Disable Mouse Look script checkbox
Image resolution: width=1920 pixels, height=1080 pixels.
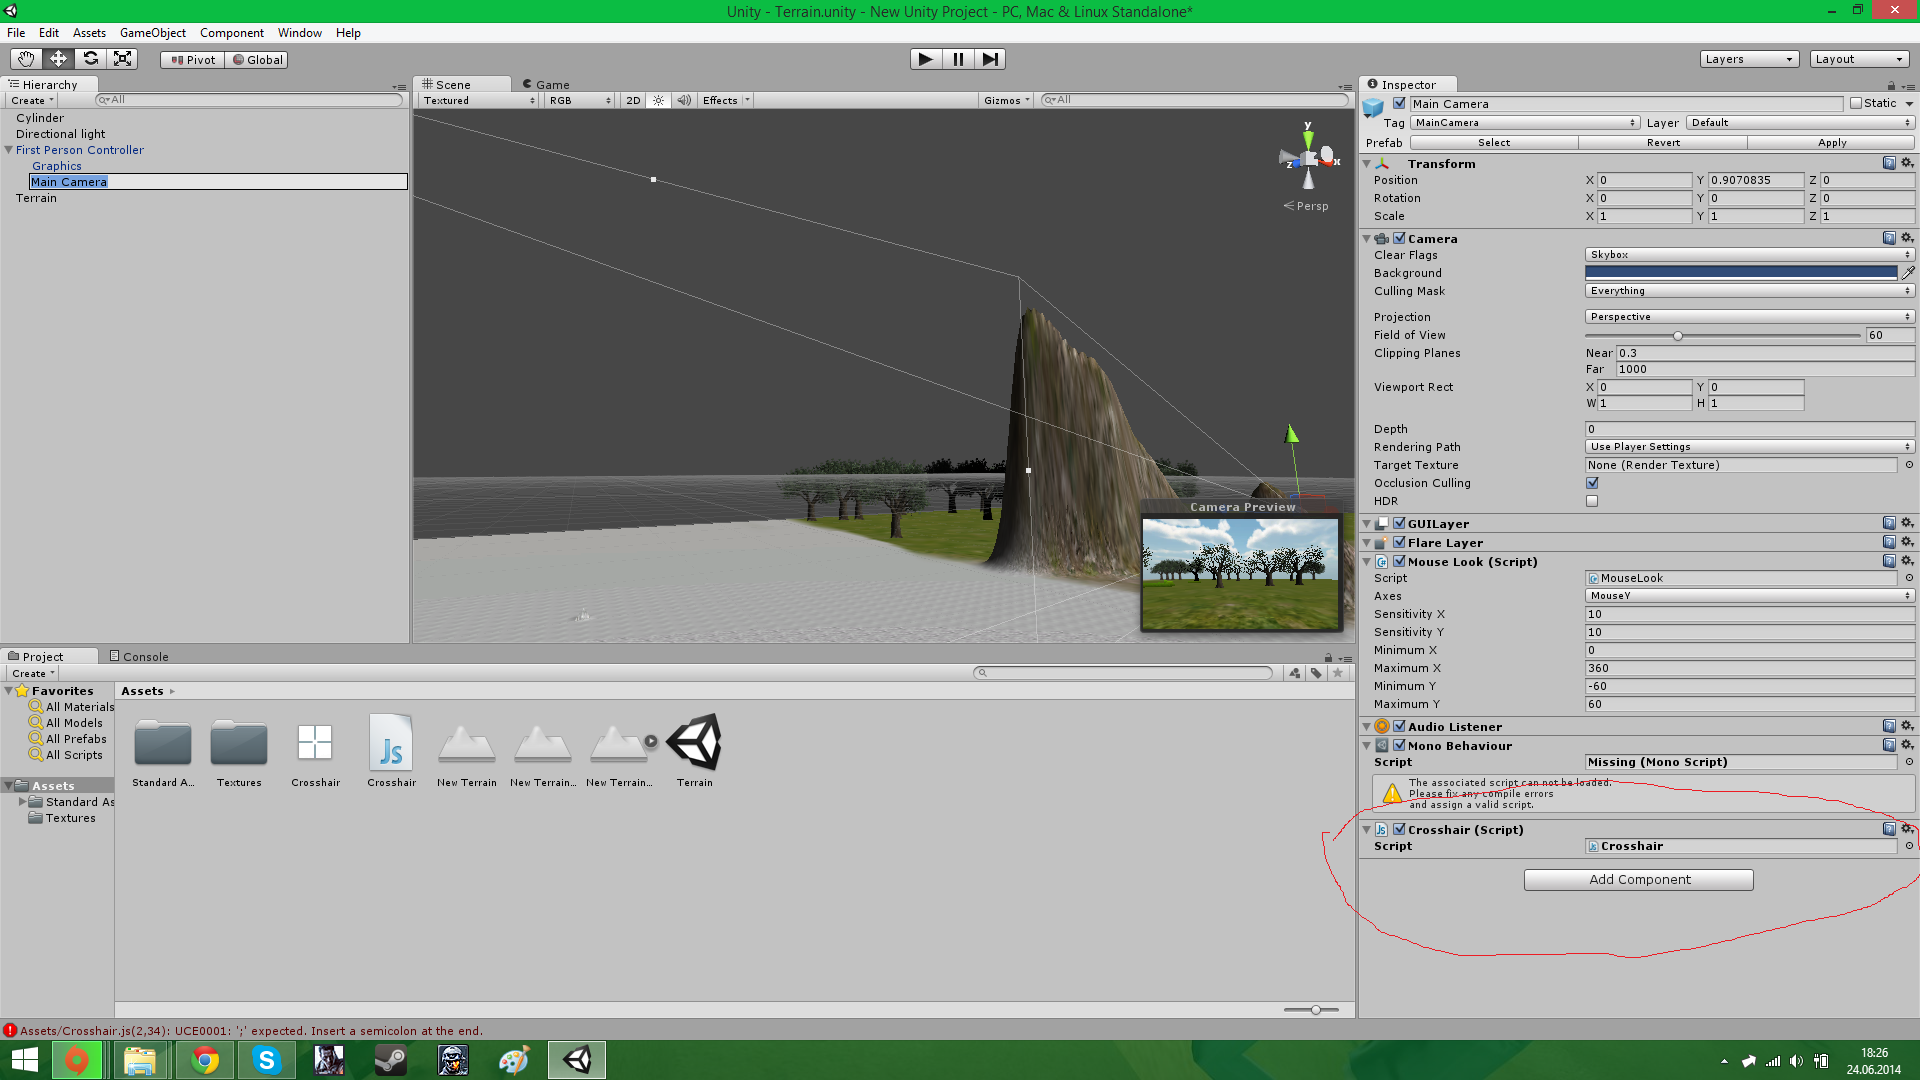click(1399, 561)
